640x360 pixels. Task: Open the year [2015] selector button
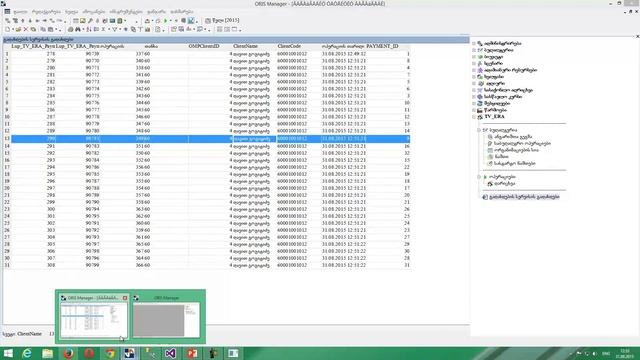point(222,20)
